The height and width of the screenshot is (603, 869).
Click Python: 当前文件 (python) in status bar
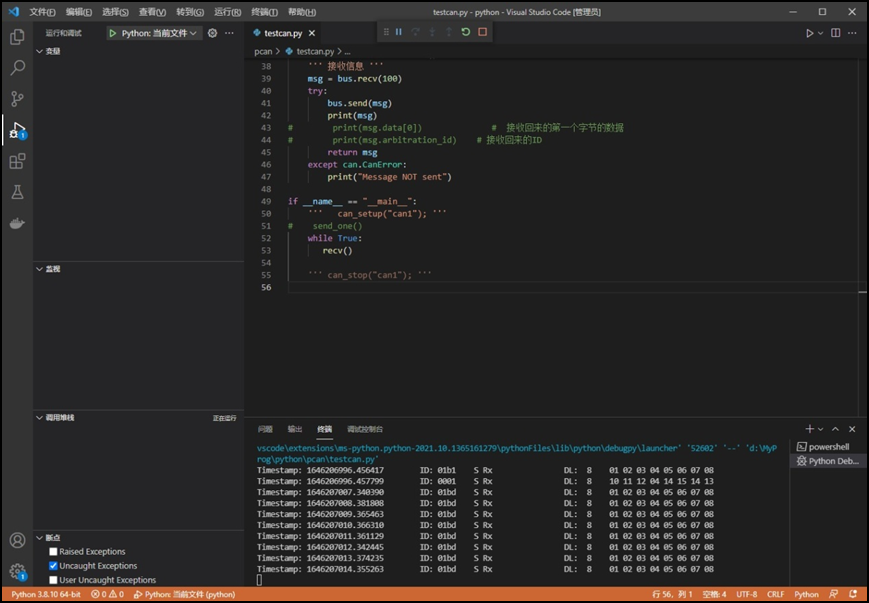point(185,595)
